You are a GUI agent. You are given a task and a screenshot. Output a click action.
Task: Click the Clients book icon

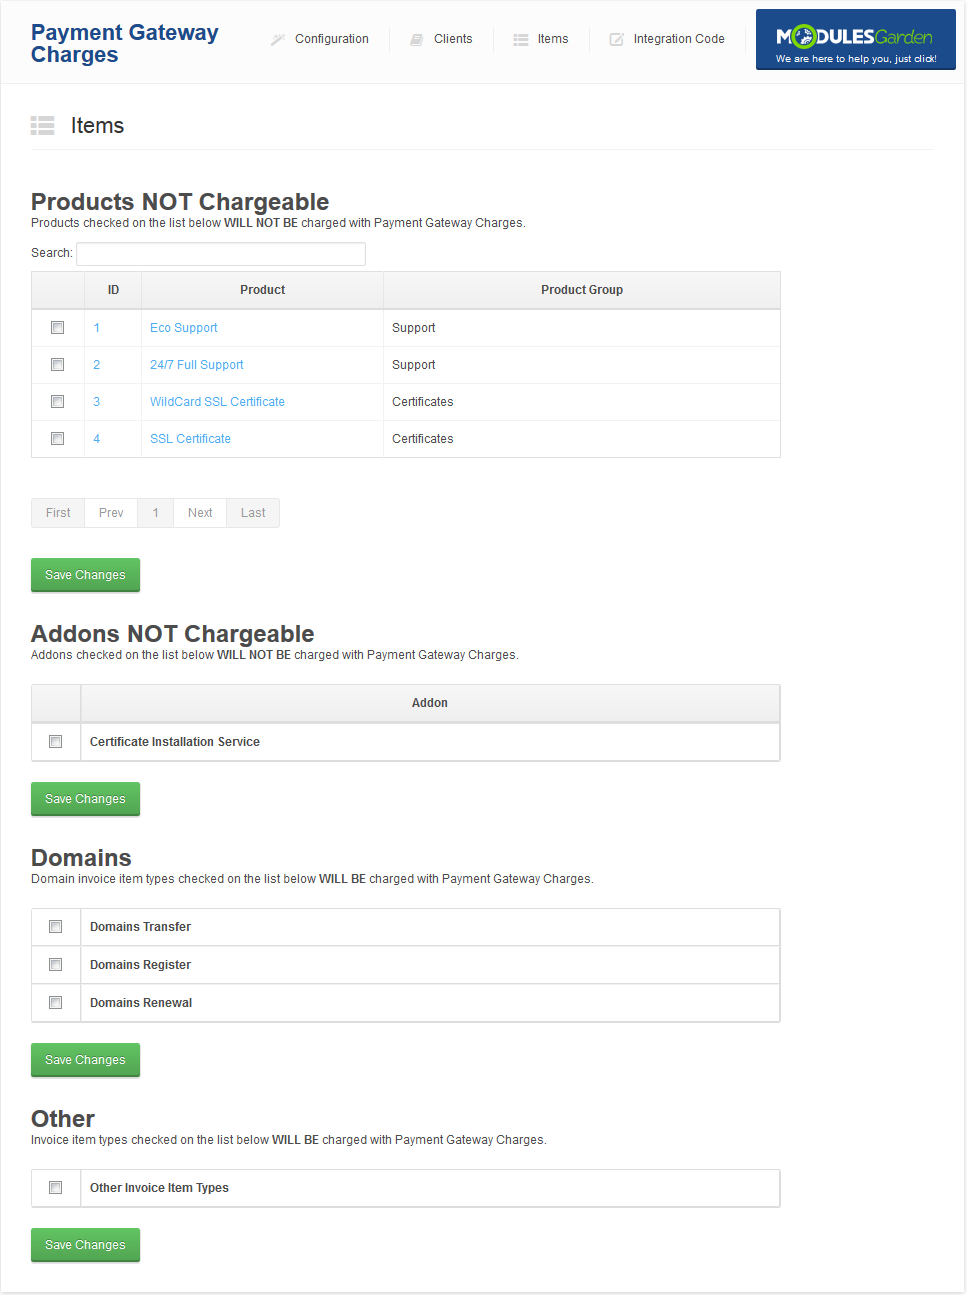point(417,39)
